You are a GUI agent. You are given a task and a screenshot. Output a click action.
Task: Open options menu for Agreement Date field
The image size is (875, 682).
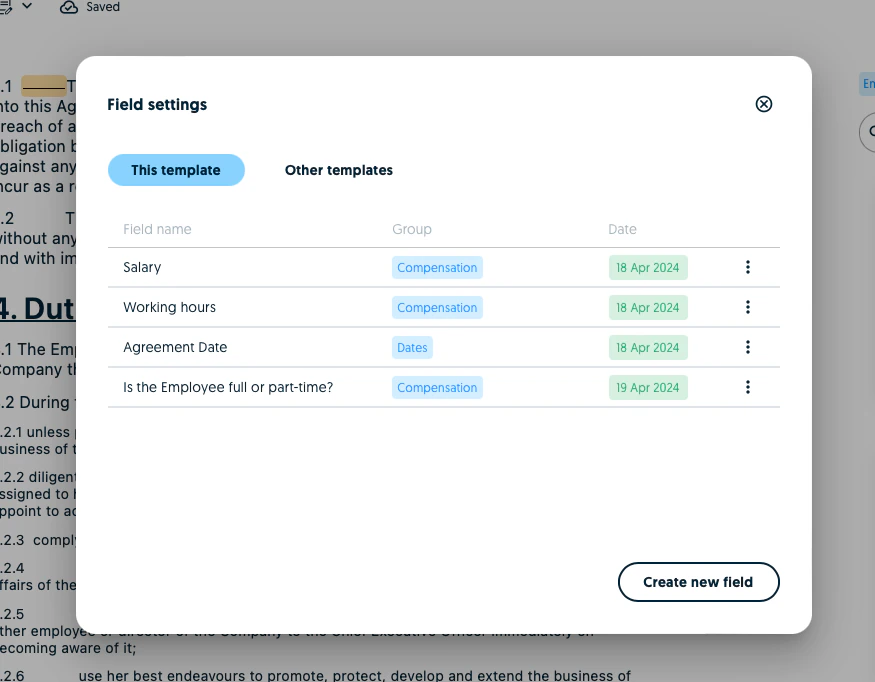[748, 347]
